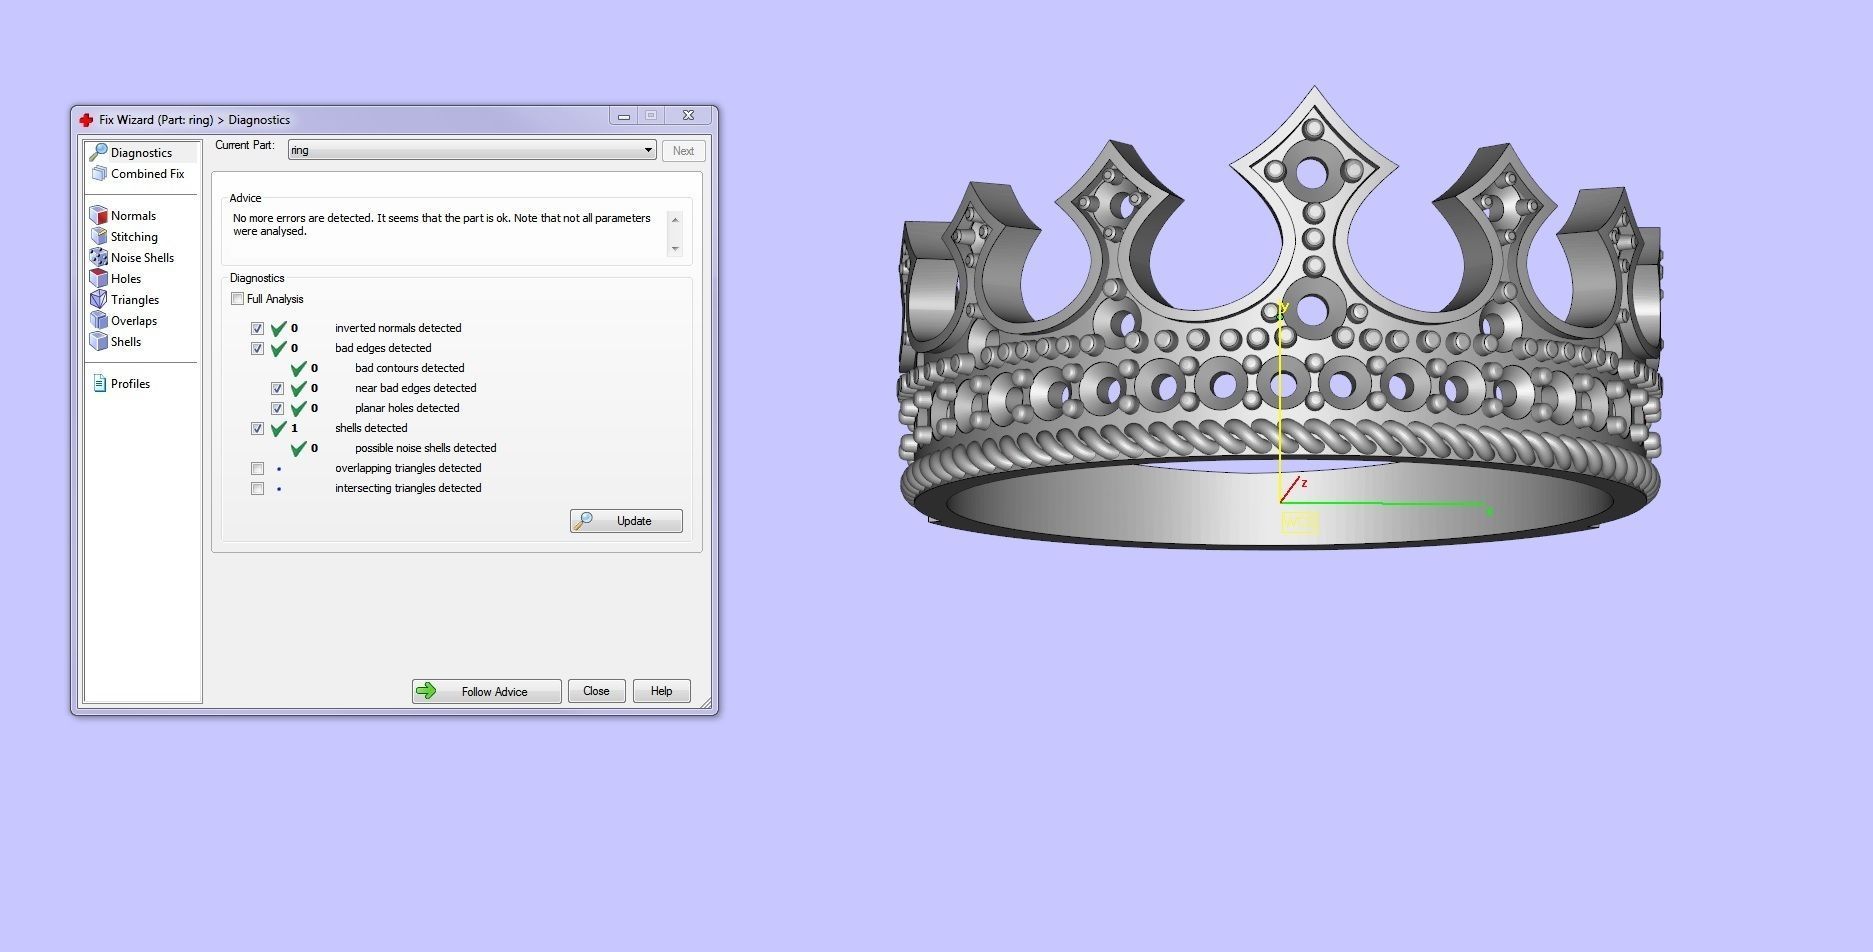The image size is (1873, 952).
Task: Open the Holes fix icon
Action: [x=98, y=278]
